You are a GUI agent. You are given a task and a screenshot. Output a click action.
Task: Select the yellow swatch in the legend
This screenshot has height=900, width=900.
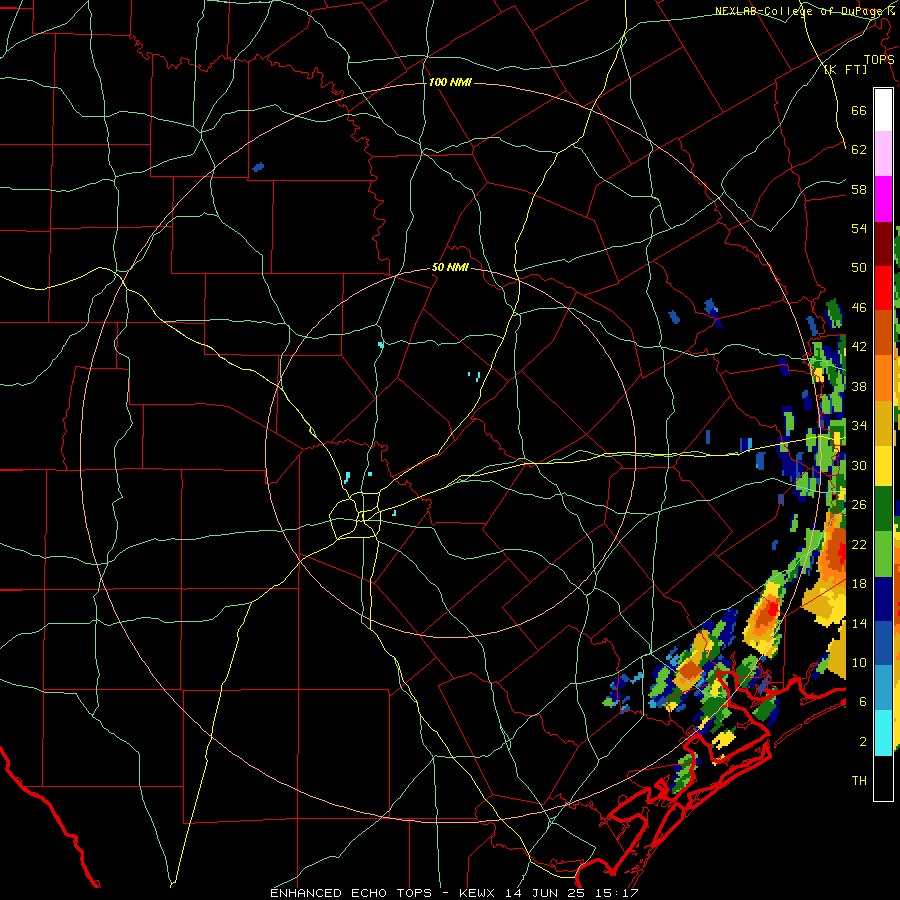[883, 466]
